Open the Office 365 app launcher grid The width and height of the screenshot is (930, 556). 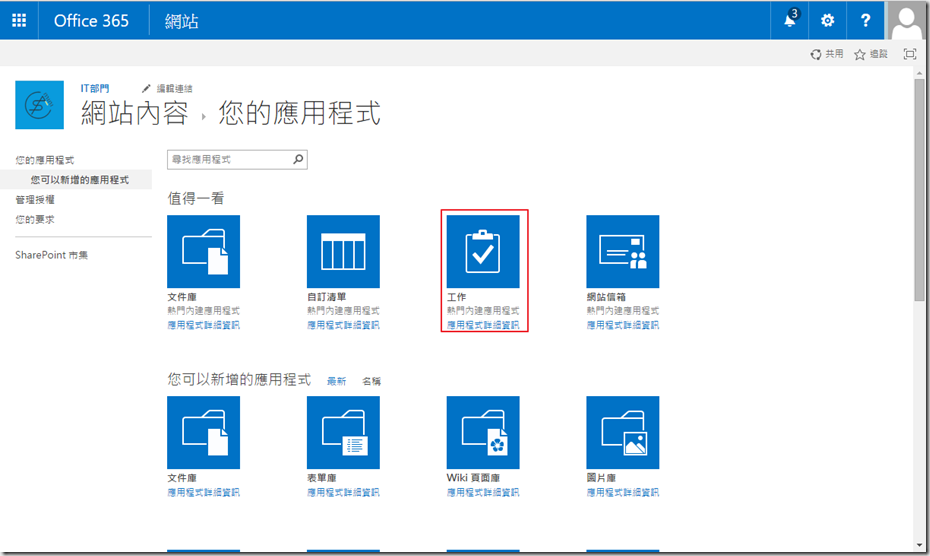pos(19,20)
